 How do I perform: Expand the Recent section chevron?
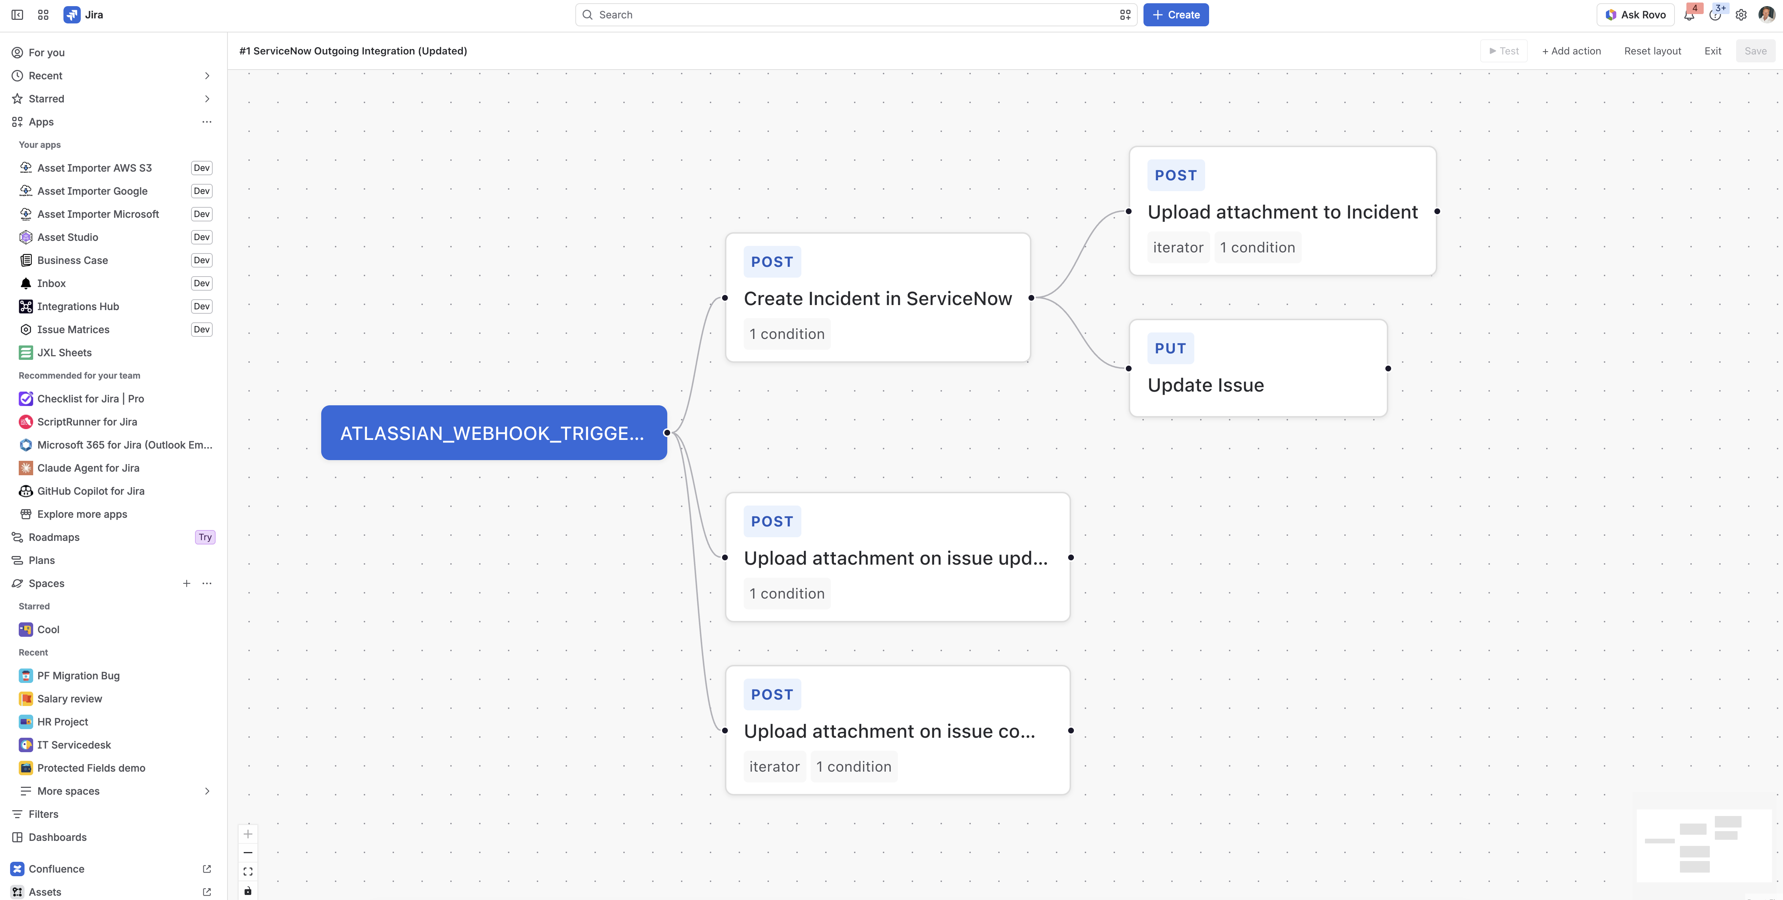pyautogui.click(x=207, y=76)
